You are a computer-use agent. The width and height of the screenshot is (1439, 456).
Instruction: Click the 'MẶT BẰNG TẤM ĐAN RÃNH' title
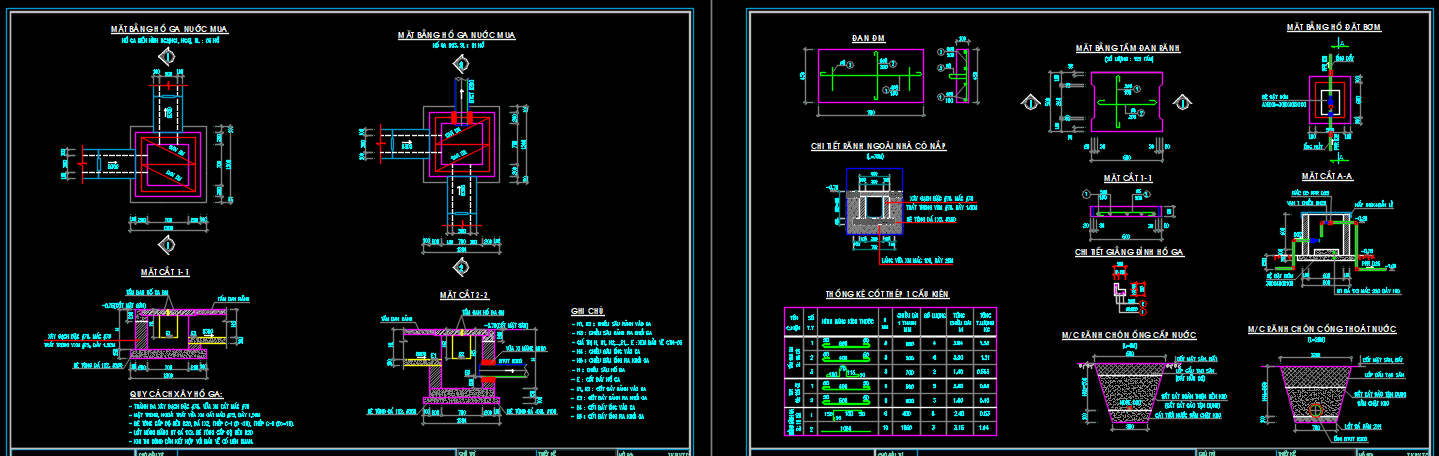point(1127,48)
